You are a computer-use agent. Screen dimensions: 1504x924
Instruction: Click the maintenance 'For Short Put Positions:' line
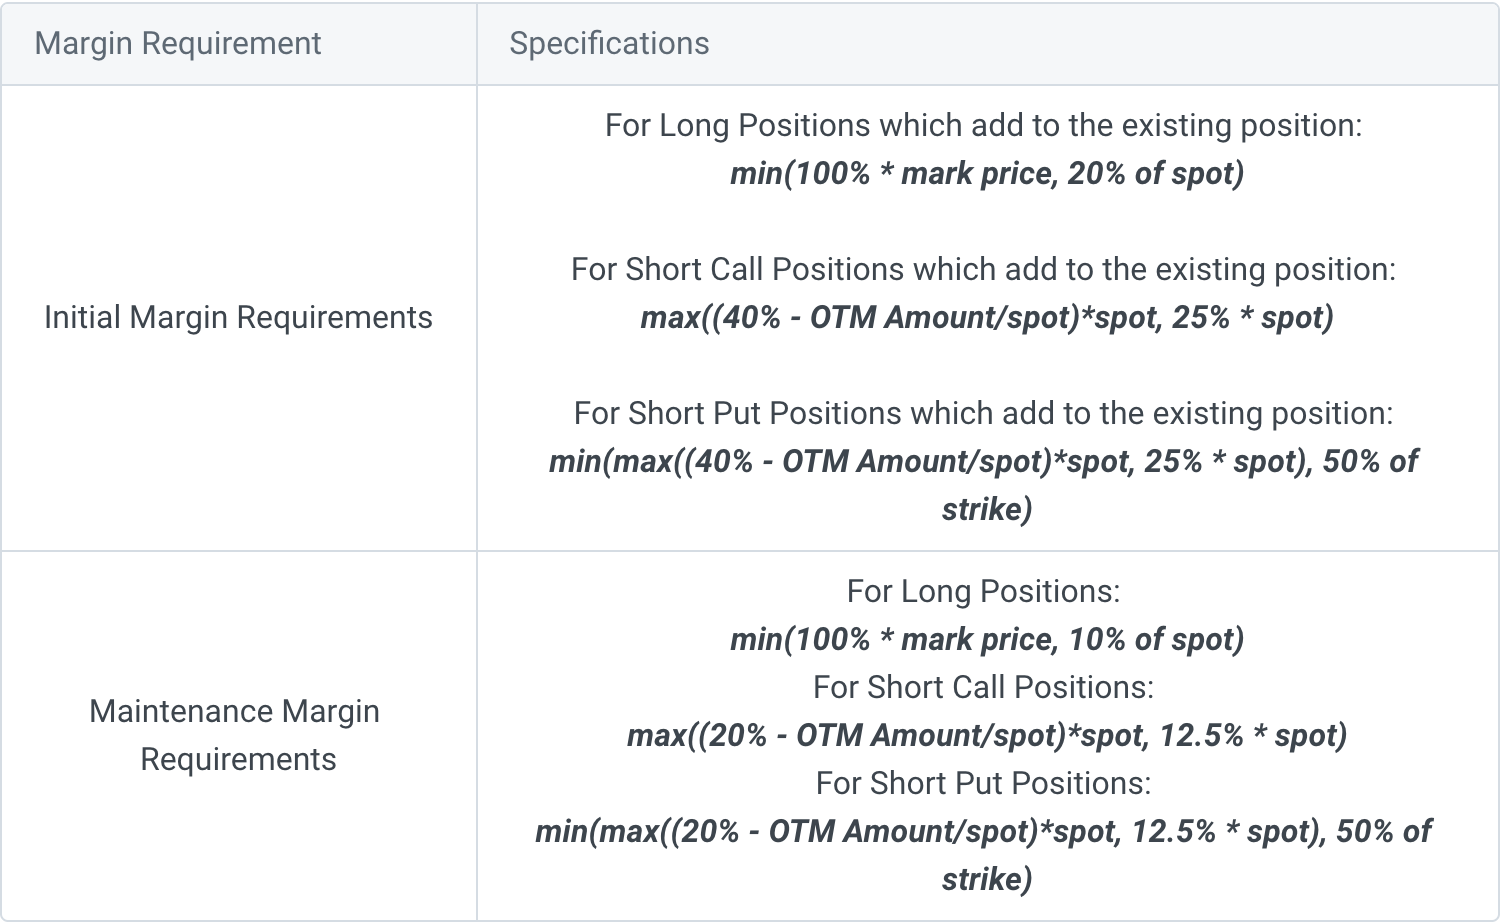coord(983,784)
